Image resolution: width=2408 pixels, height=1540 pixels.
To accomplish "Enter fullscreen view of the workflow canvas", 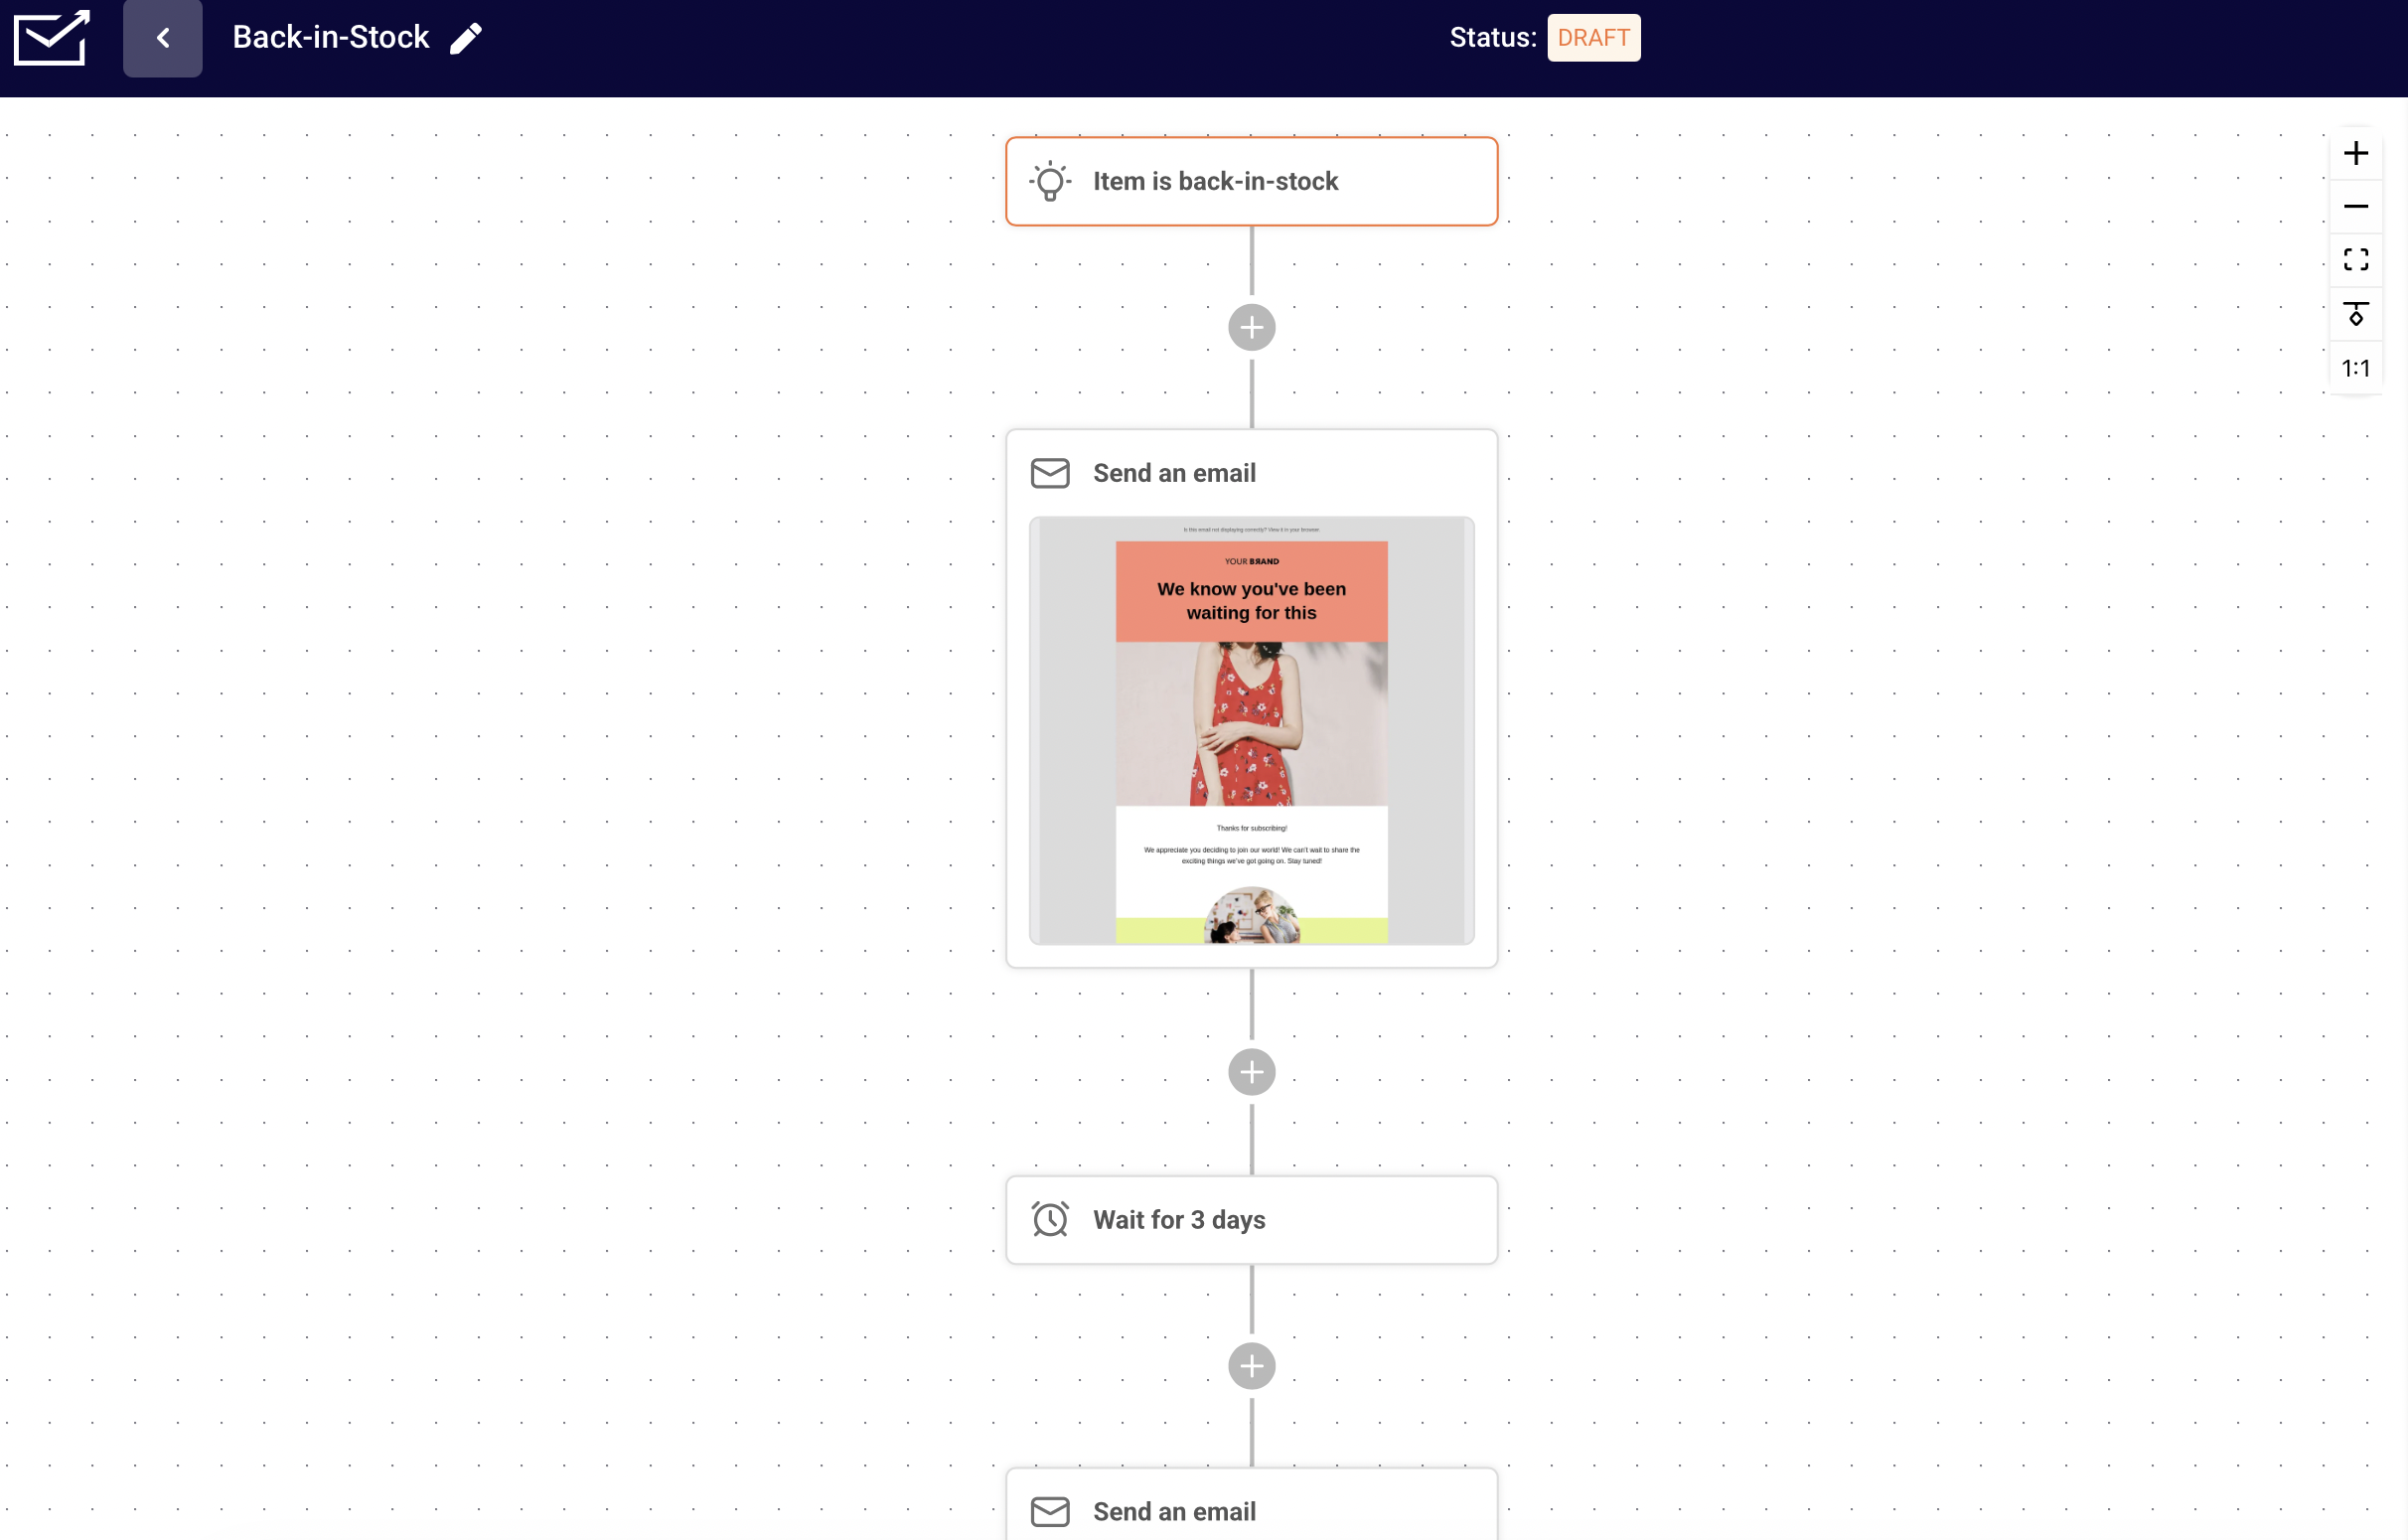I will click(2357, 260).
